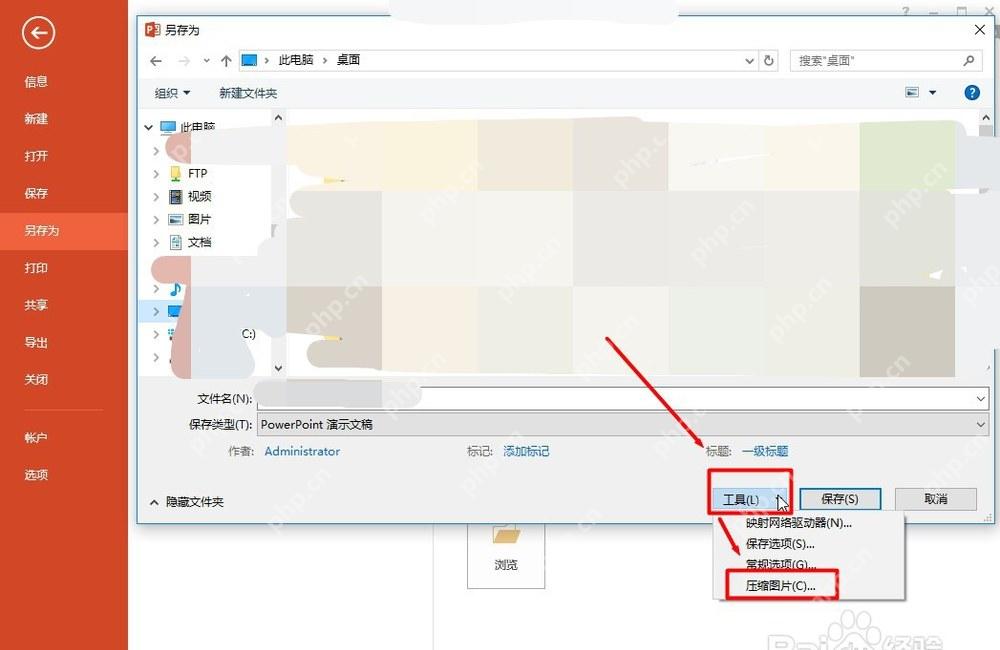This screenshot has width=1000, height=650.
Task: Select 文档 in the navigation tree
Action: click(199, 242)
